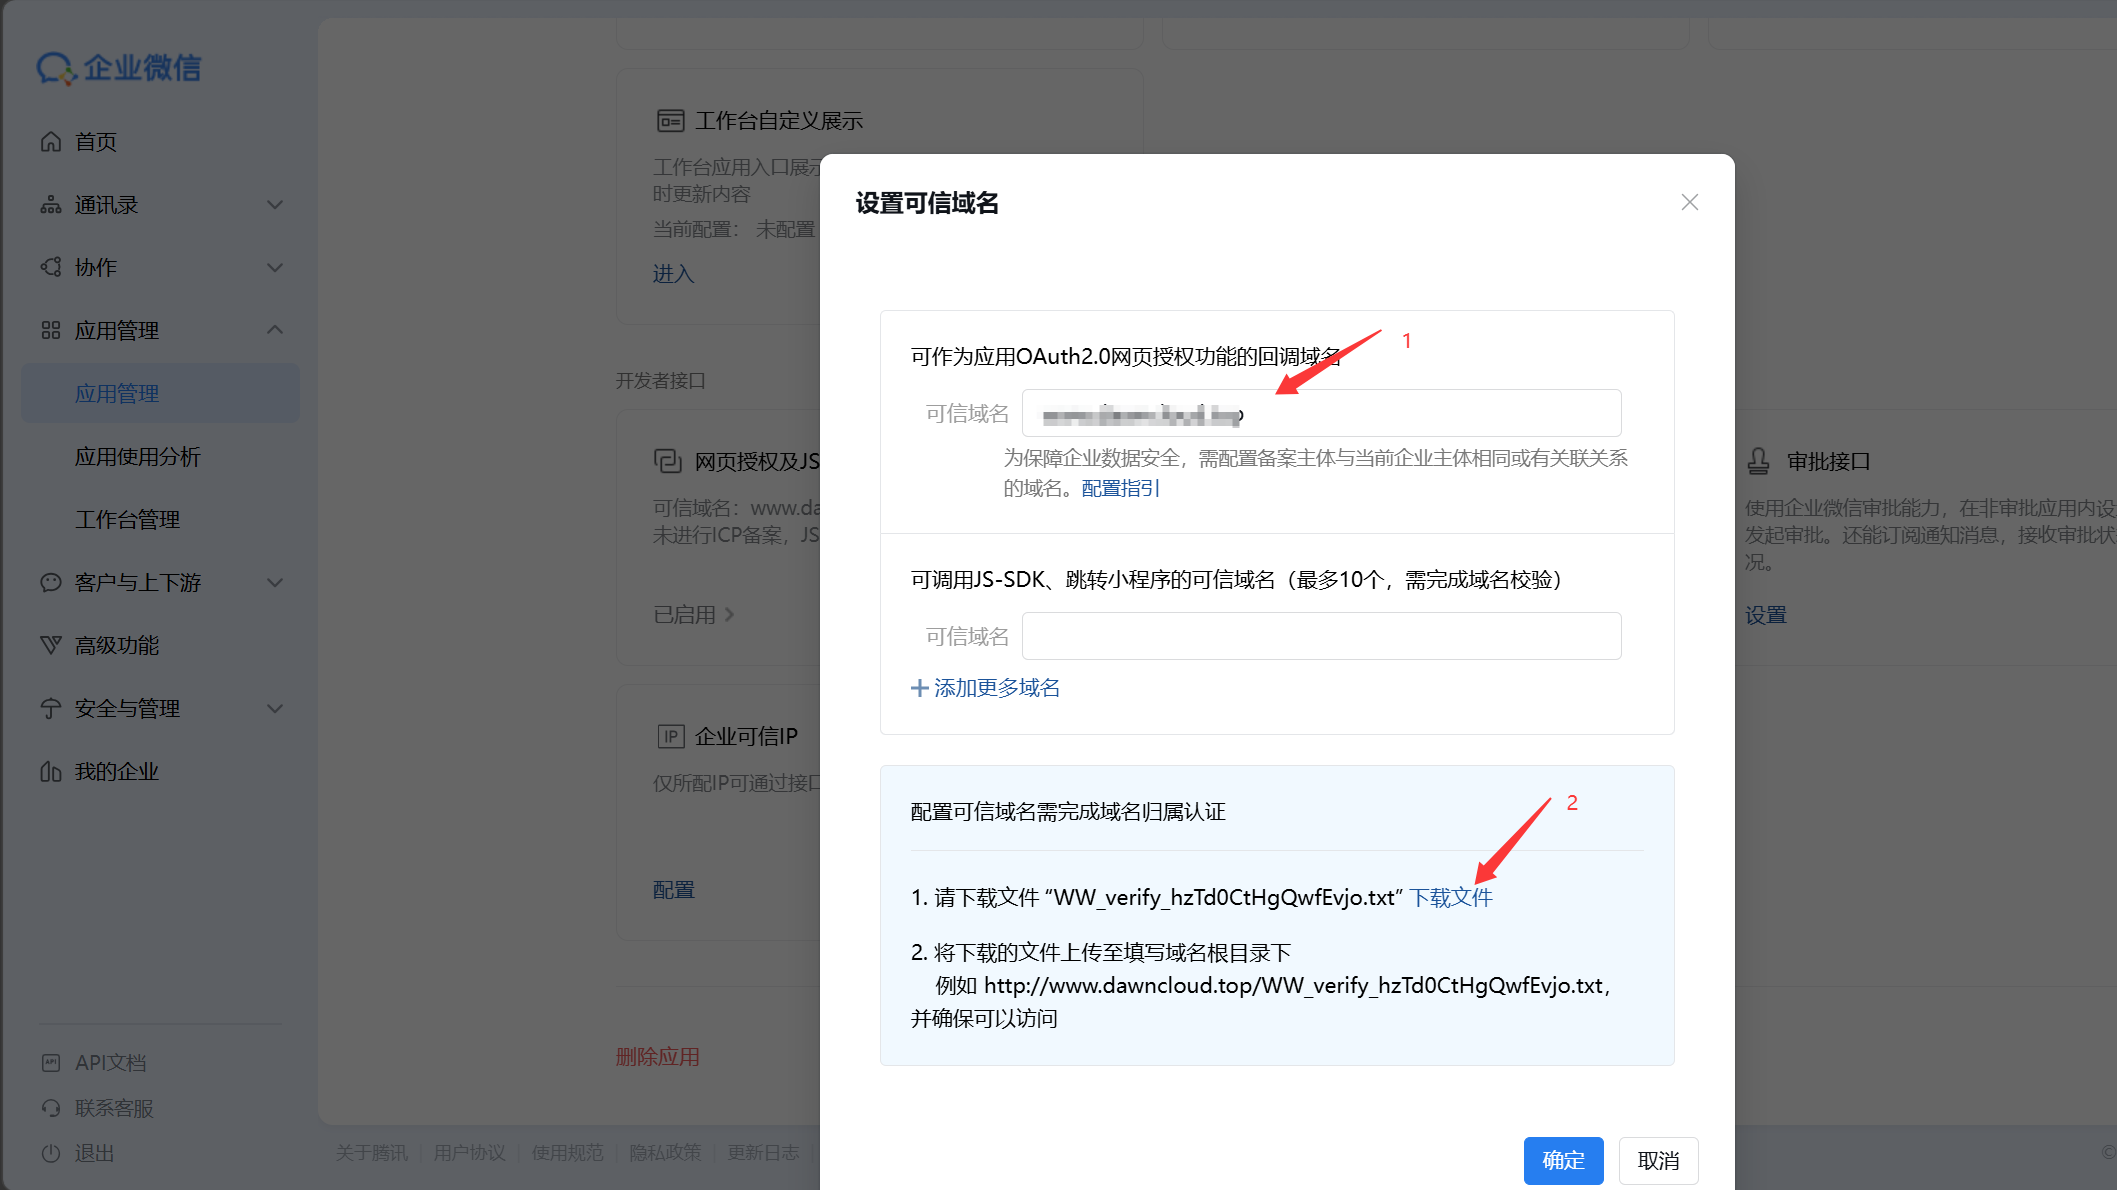This screenshot has width=2117, height=1190.
Task: Collapse the 应用管理 section chevron
Action: (x=275, y=330)
